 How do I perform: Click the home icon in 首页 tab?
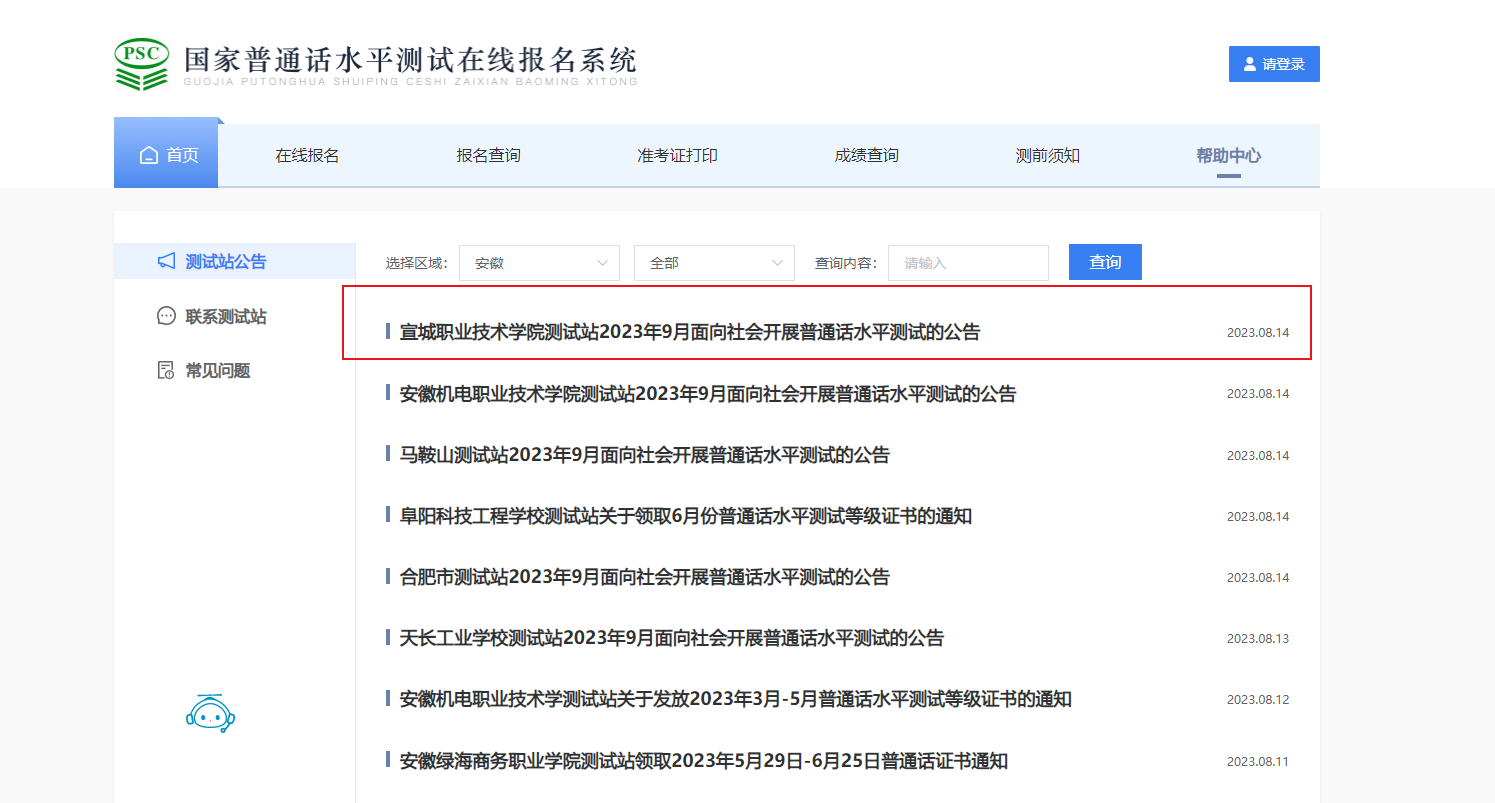point(149,156)
